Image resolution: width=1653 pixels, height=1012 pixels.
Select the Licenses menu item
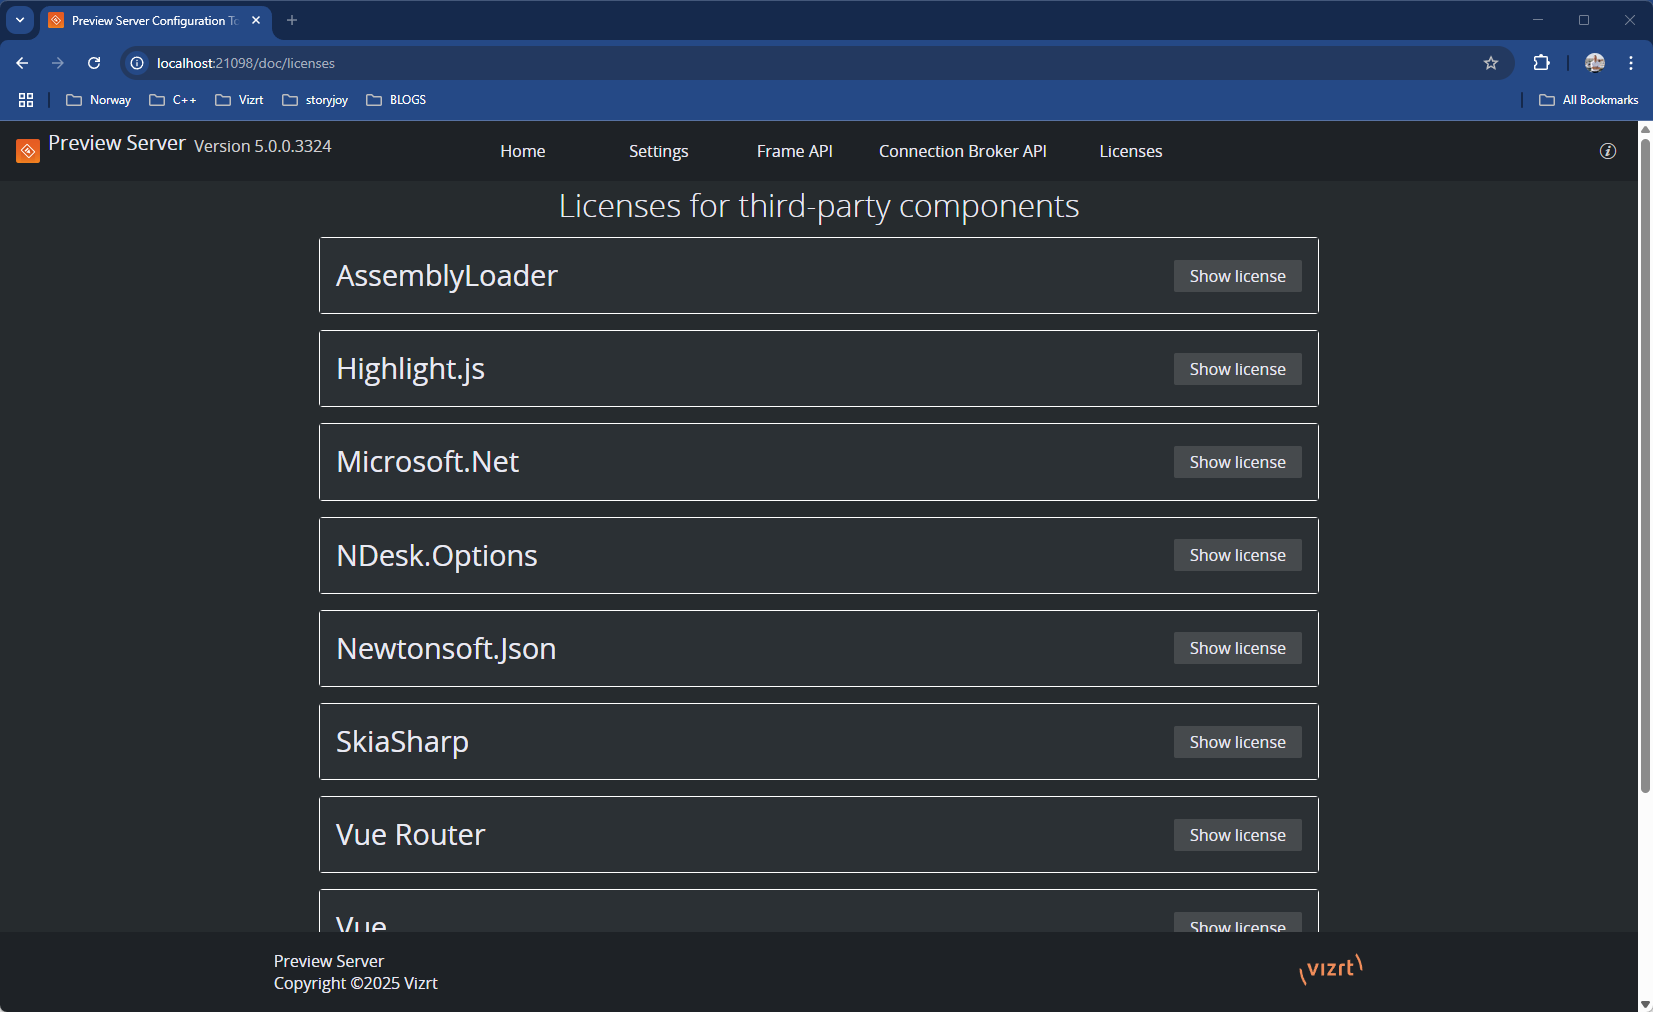click(x=1131, y=151)
